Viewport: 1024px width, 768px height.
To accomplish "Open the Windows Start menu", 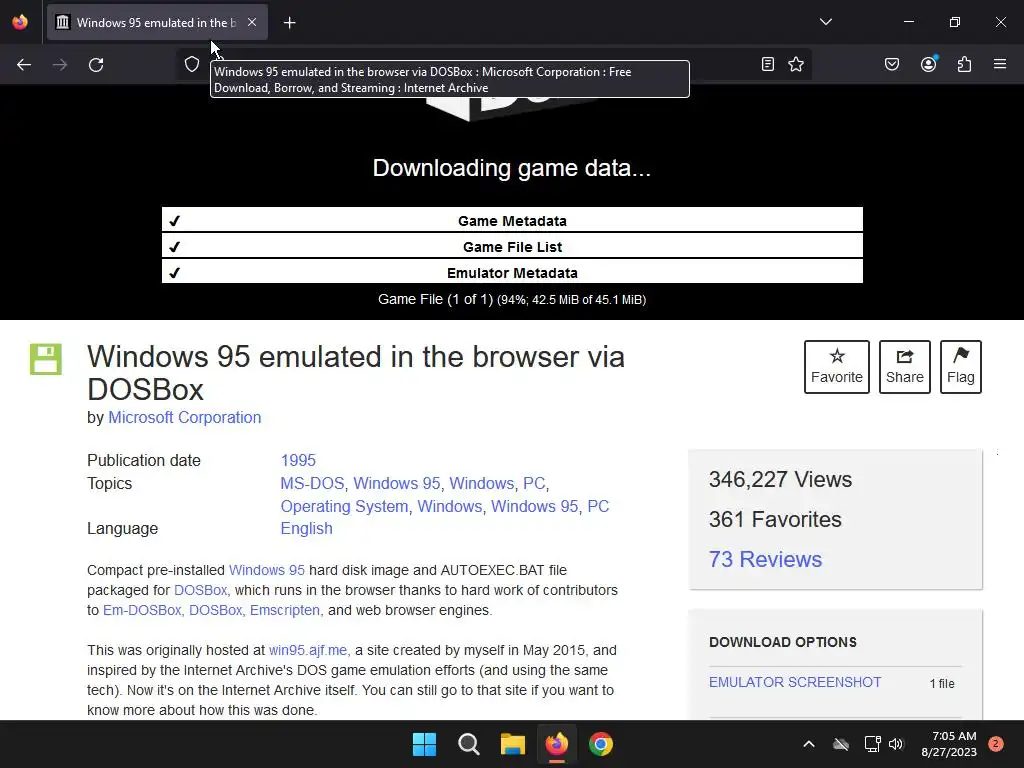I will click(x=424, y=744).
